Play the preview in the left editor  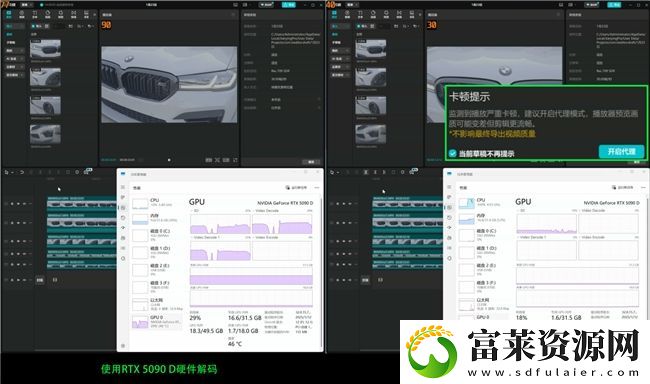point(169,160)
